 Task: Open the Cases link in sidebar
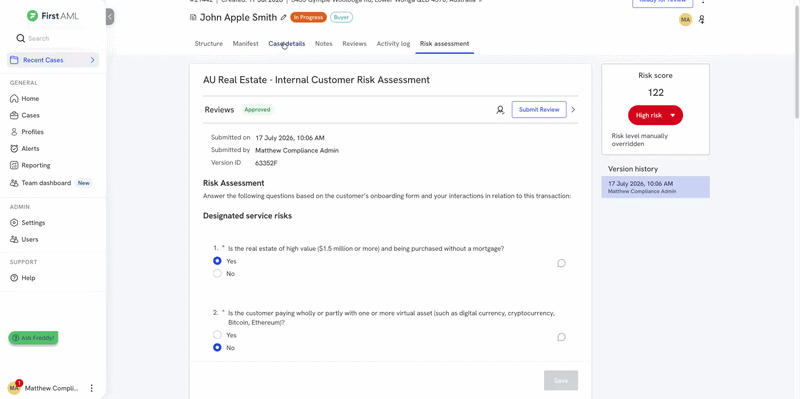(31, 115)
